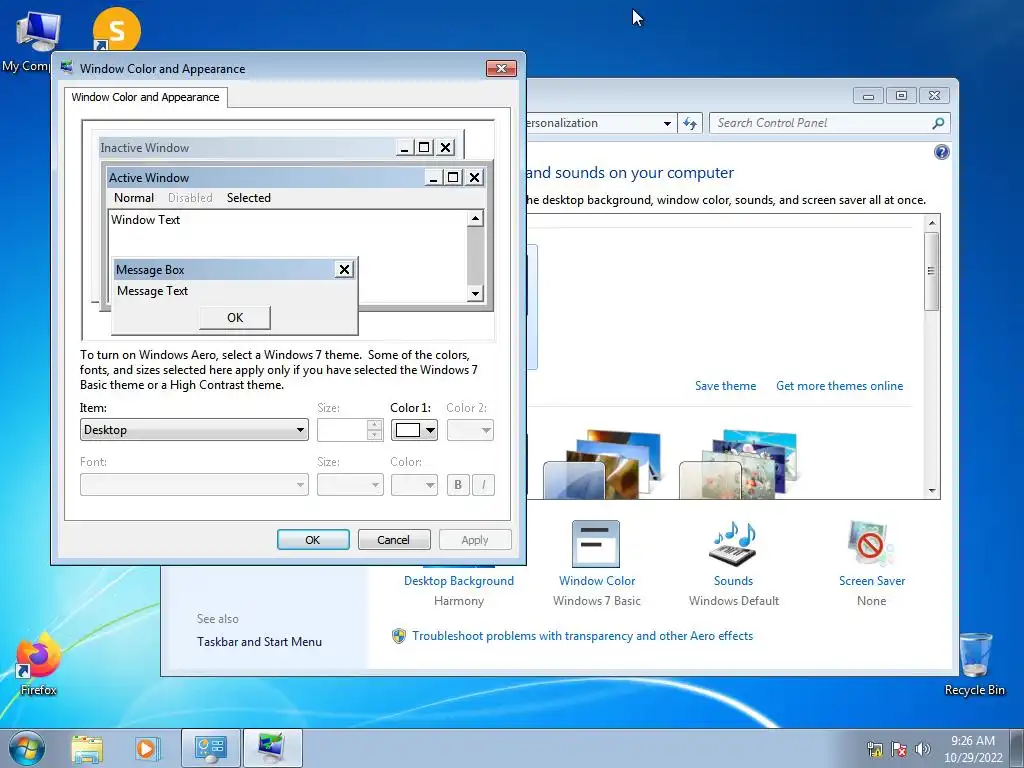Close the Window Color and Appearance dialog
This screenshot has height=768, width=1024.
502,69
